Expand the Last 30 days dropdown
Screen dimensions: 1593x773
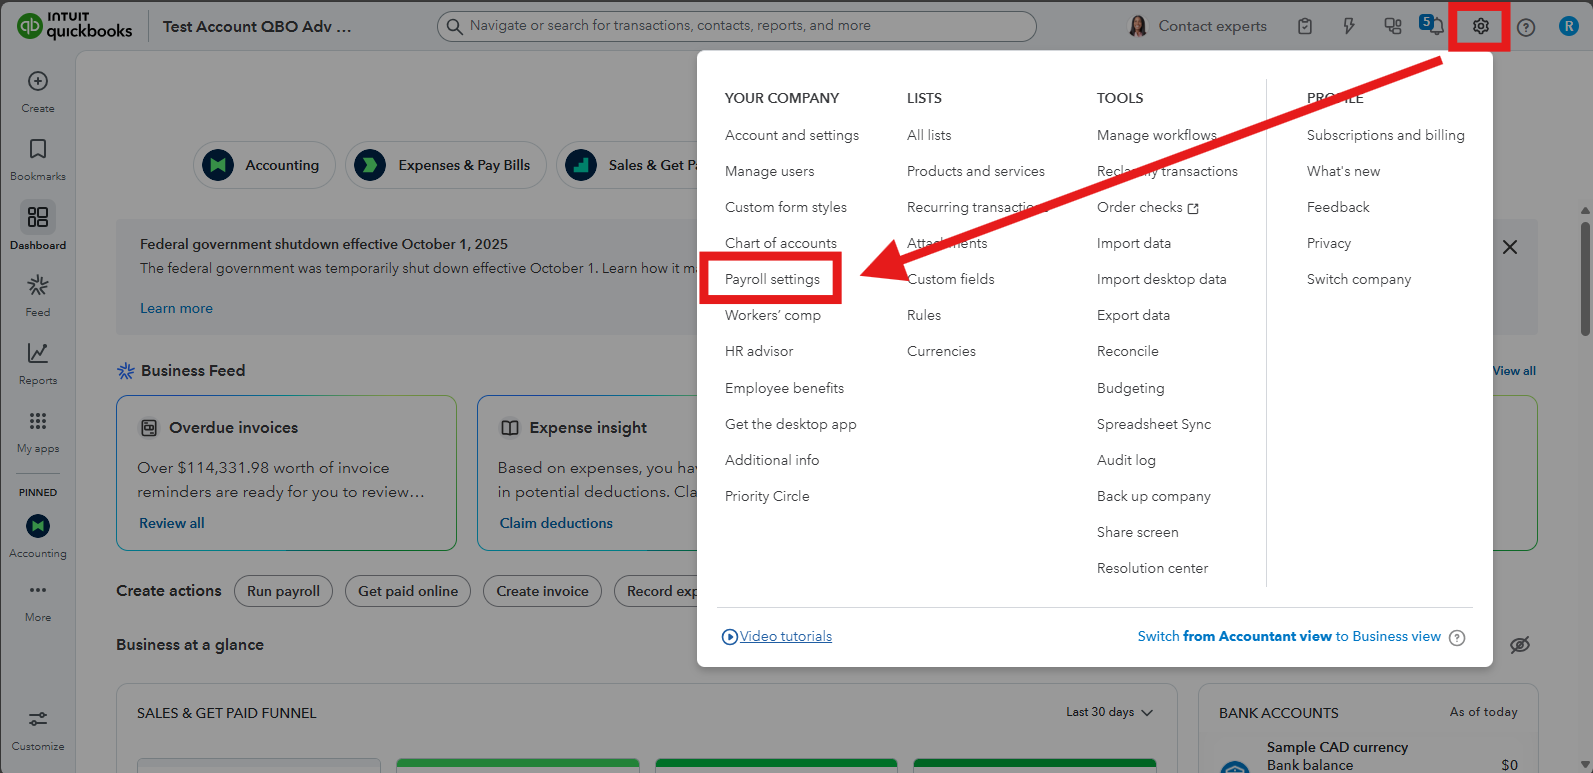[1109, 713]
